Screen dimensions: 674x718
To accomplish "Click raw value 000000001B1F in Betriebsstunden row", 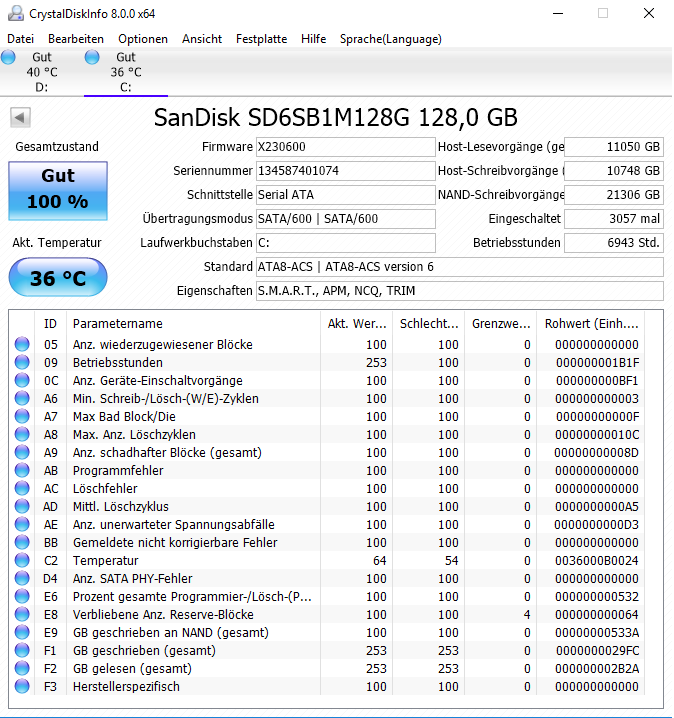I will tap(598, 363).
